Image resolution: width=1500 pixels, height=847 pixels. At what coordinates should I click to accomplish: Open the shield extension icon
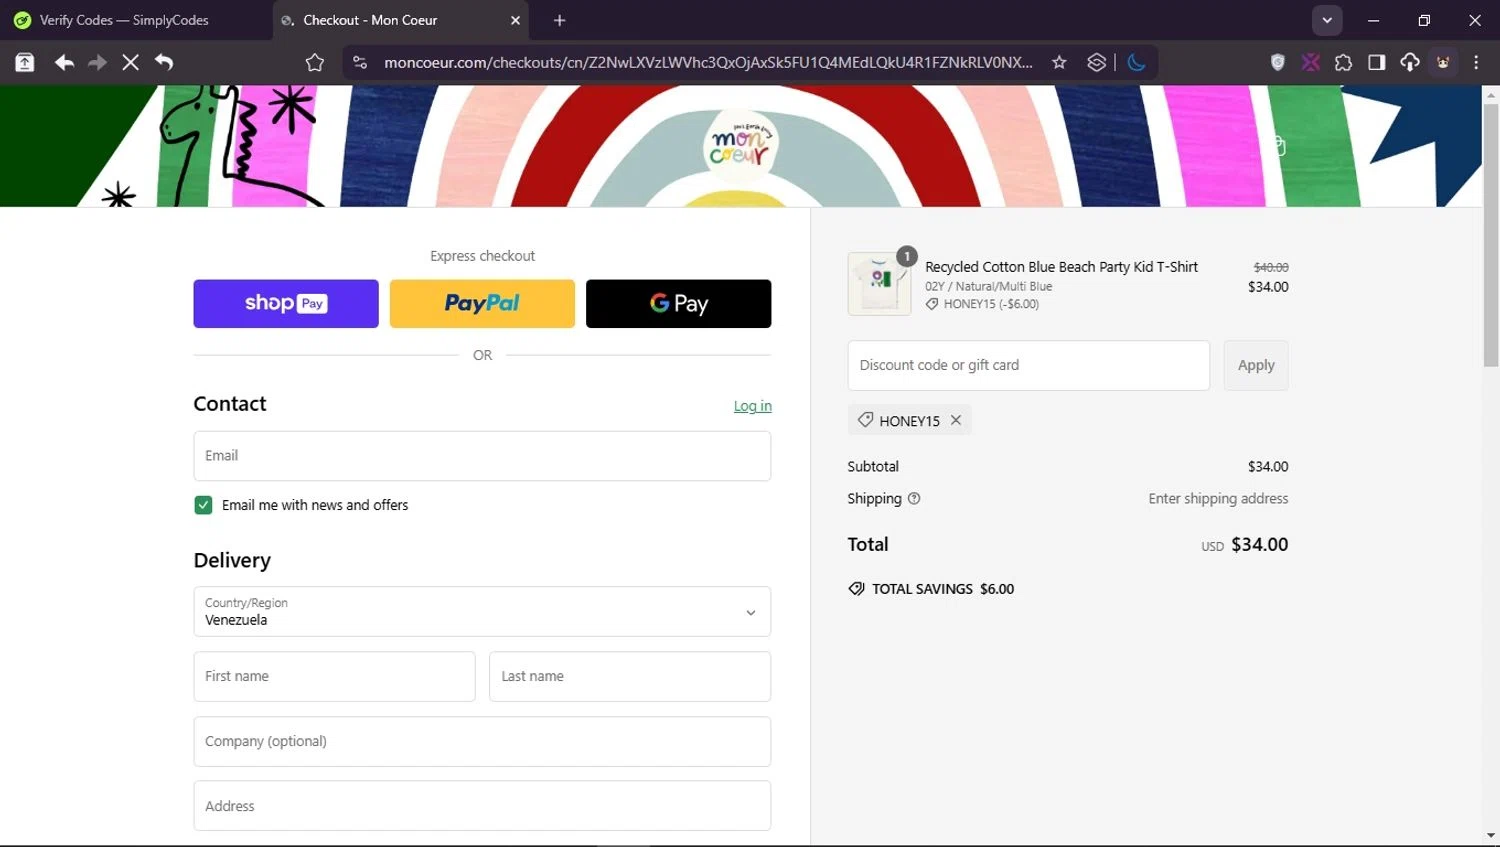(x=1277, y=62)
